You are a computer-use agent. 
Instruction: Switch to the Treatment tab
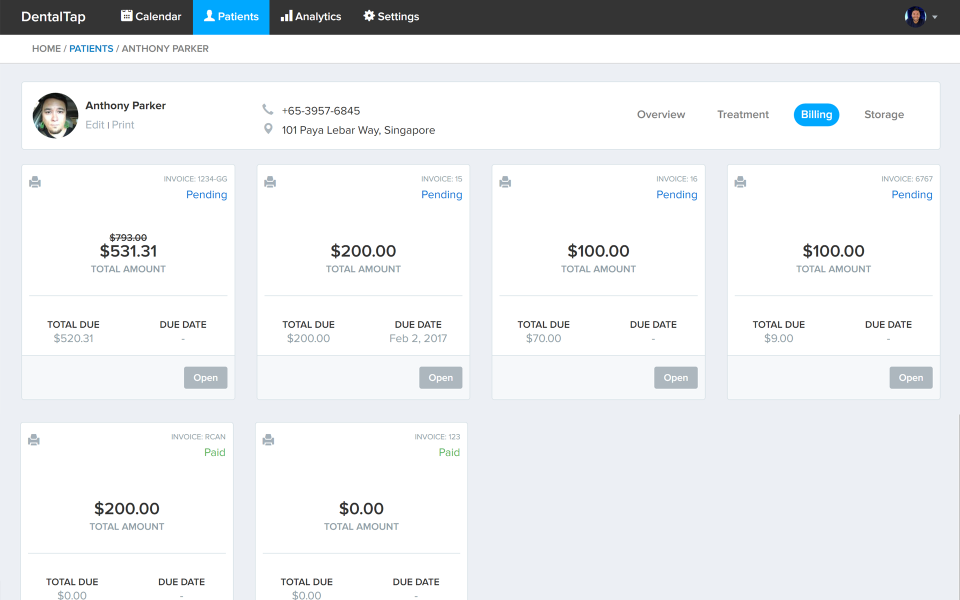click(x=743, y=114)
